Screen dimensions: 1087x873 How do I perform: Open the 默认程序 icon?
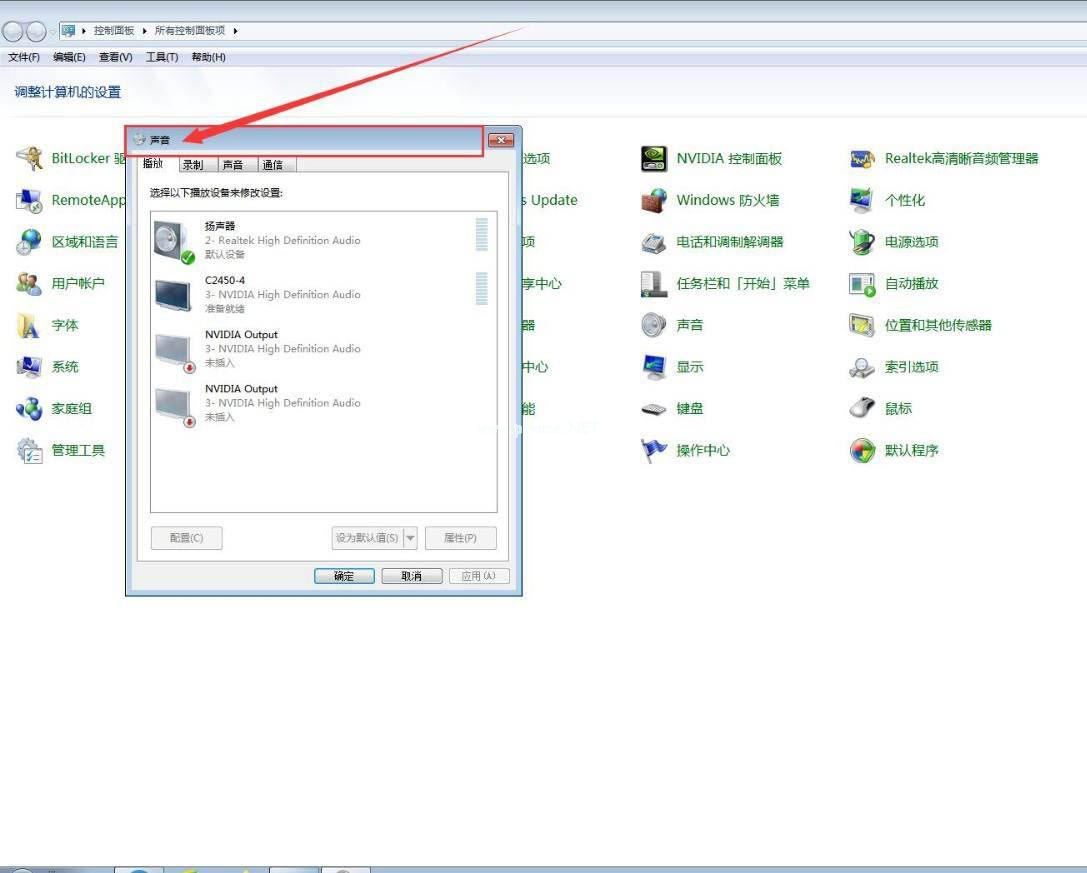(862, 450)
